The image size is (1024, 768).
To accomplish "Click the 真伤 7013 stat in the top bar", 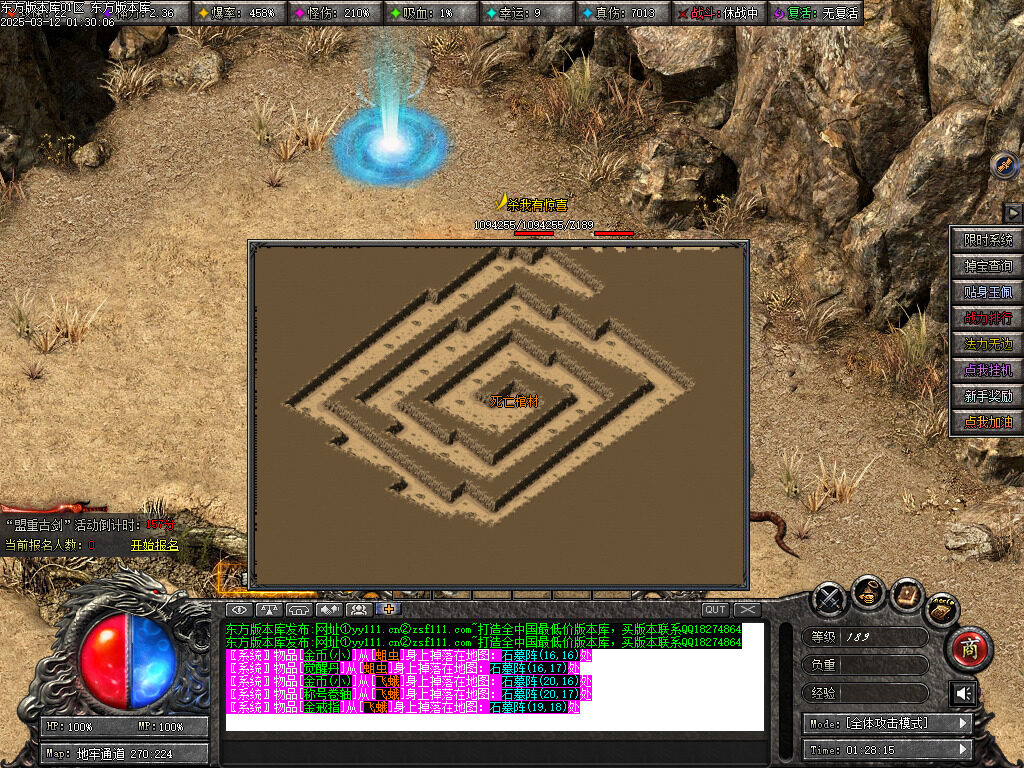I will tap(622, 13).
